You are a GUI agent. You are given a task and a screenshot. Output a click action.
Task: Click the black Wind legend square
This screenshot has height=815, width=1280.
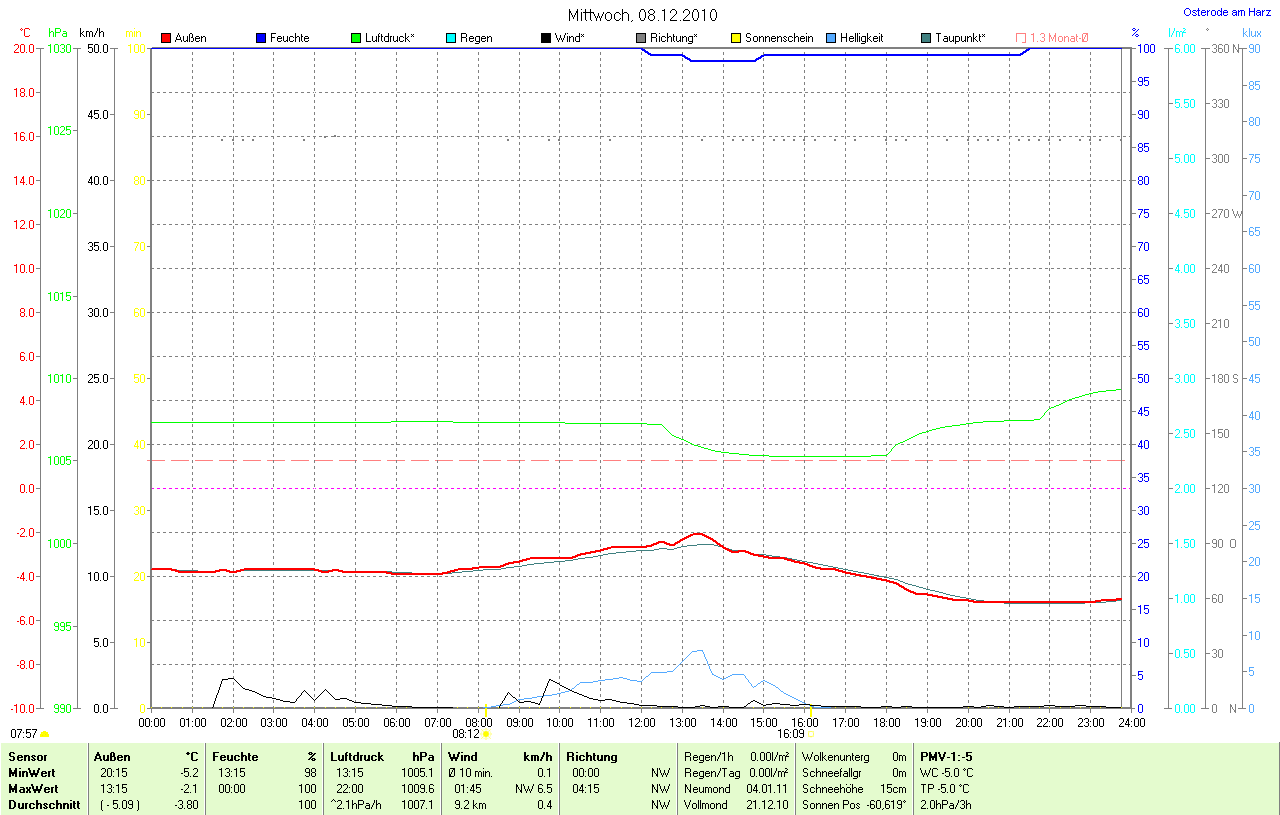tap(546, 38)
